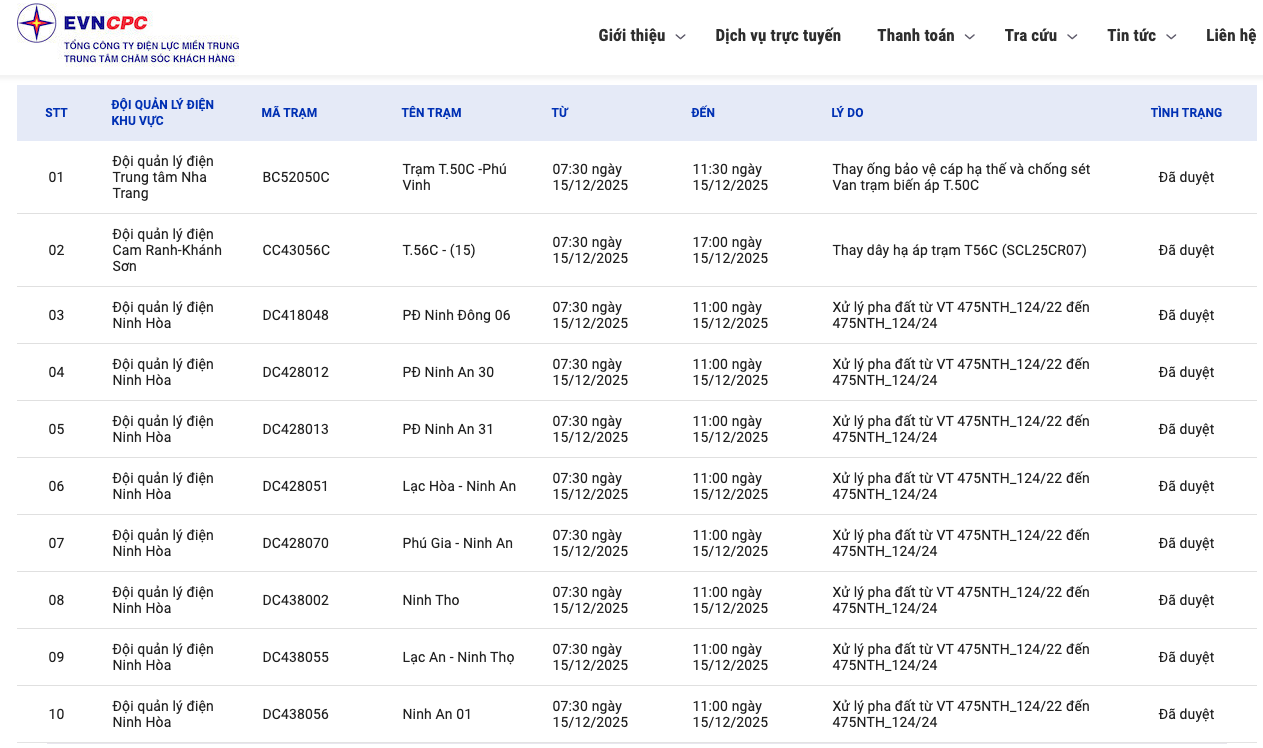Image resolution: width=1263 pixels, height=748 pixels.
Task: Select the PĐ Ninh An 30 row
Action: [448, 372]
